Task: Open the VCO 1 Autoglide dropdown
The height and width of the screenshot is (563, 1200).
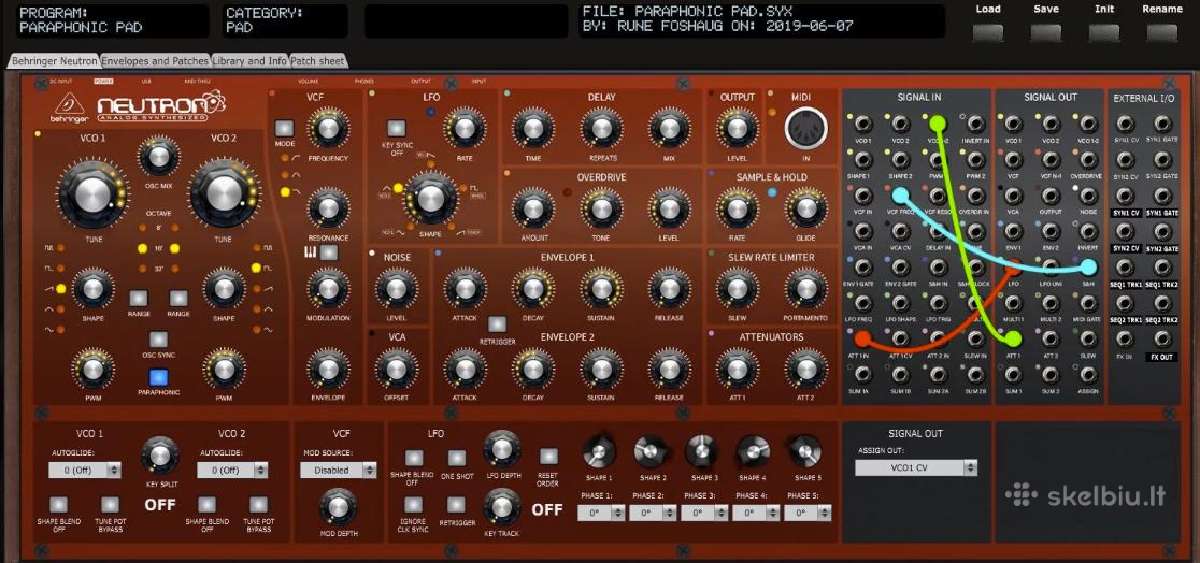Action: click(85, 469)
